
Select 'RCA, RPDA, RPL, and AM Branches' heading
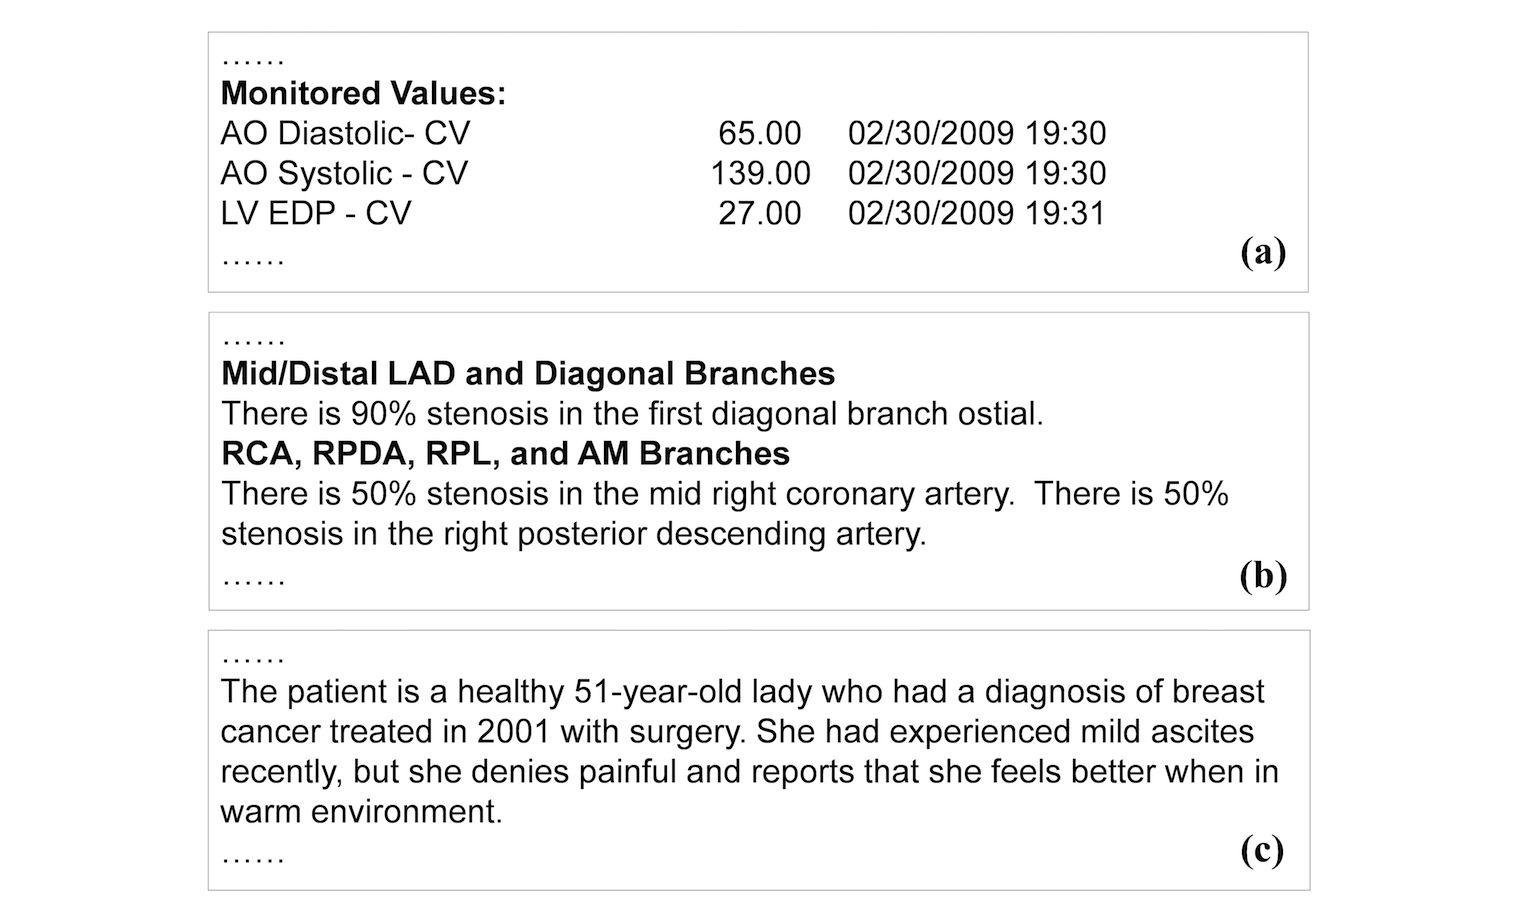click(505, 453)
